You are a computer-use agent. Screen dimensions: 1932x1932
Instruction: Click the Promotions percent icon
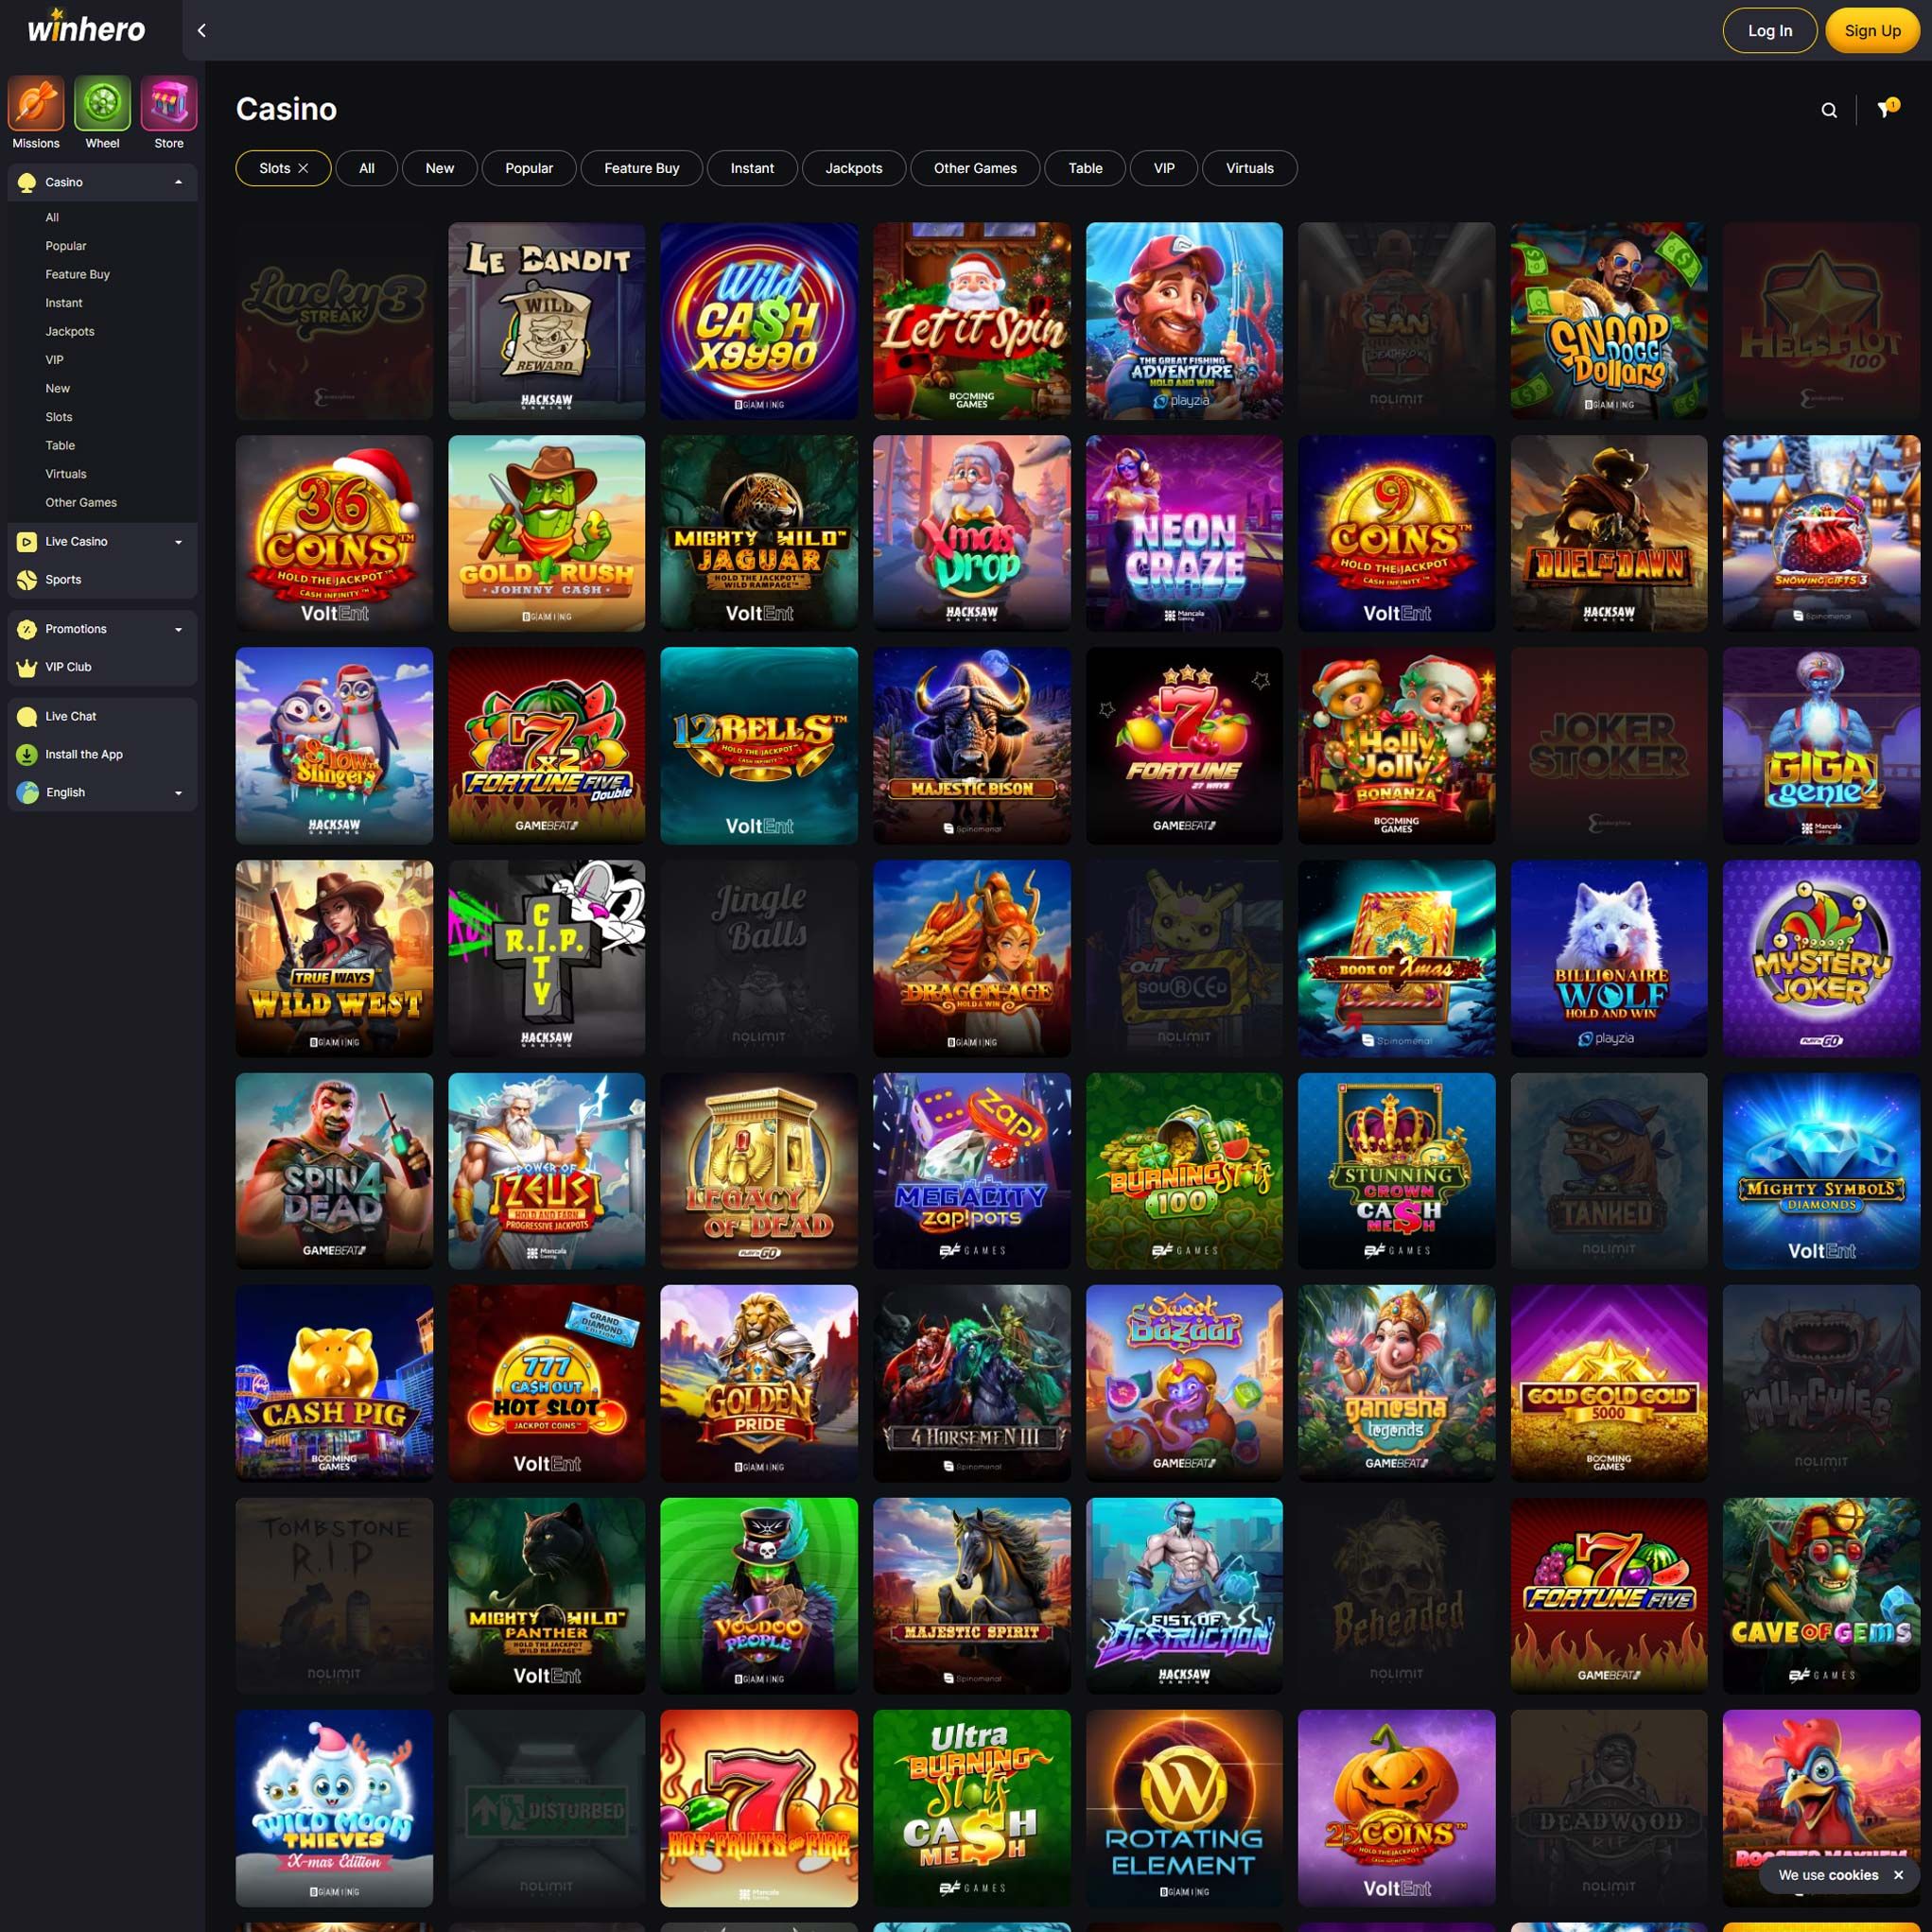click(x=27, y=629)
